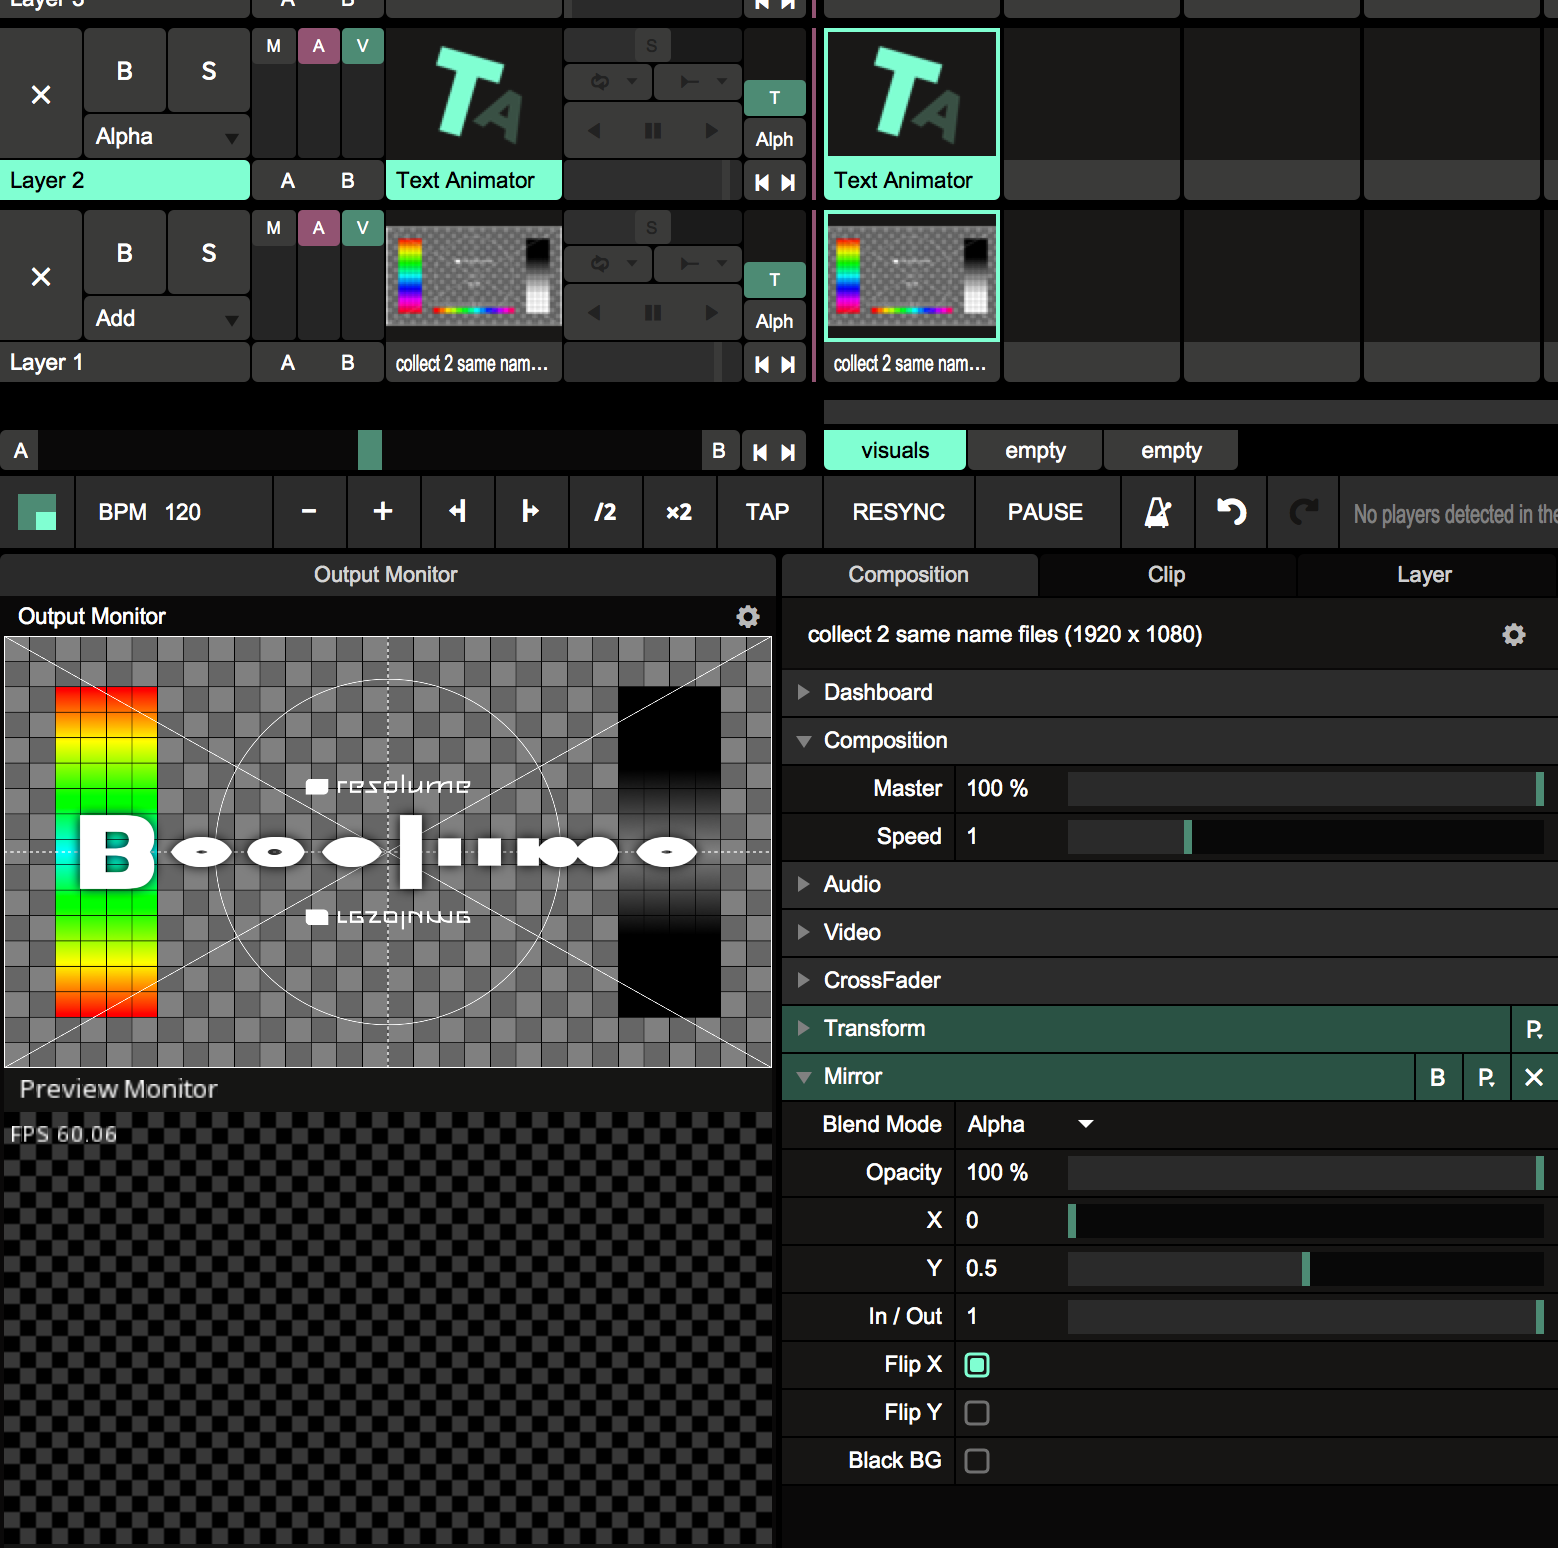Toggle the metronome icon
Viewport: 1558px width, 1548px height.
1157,512
